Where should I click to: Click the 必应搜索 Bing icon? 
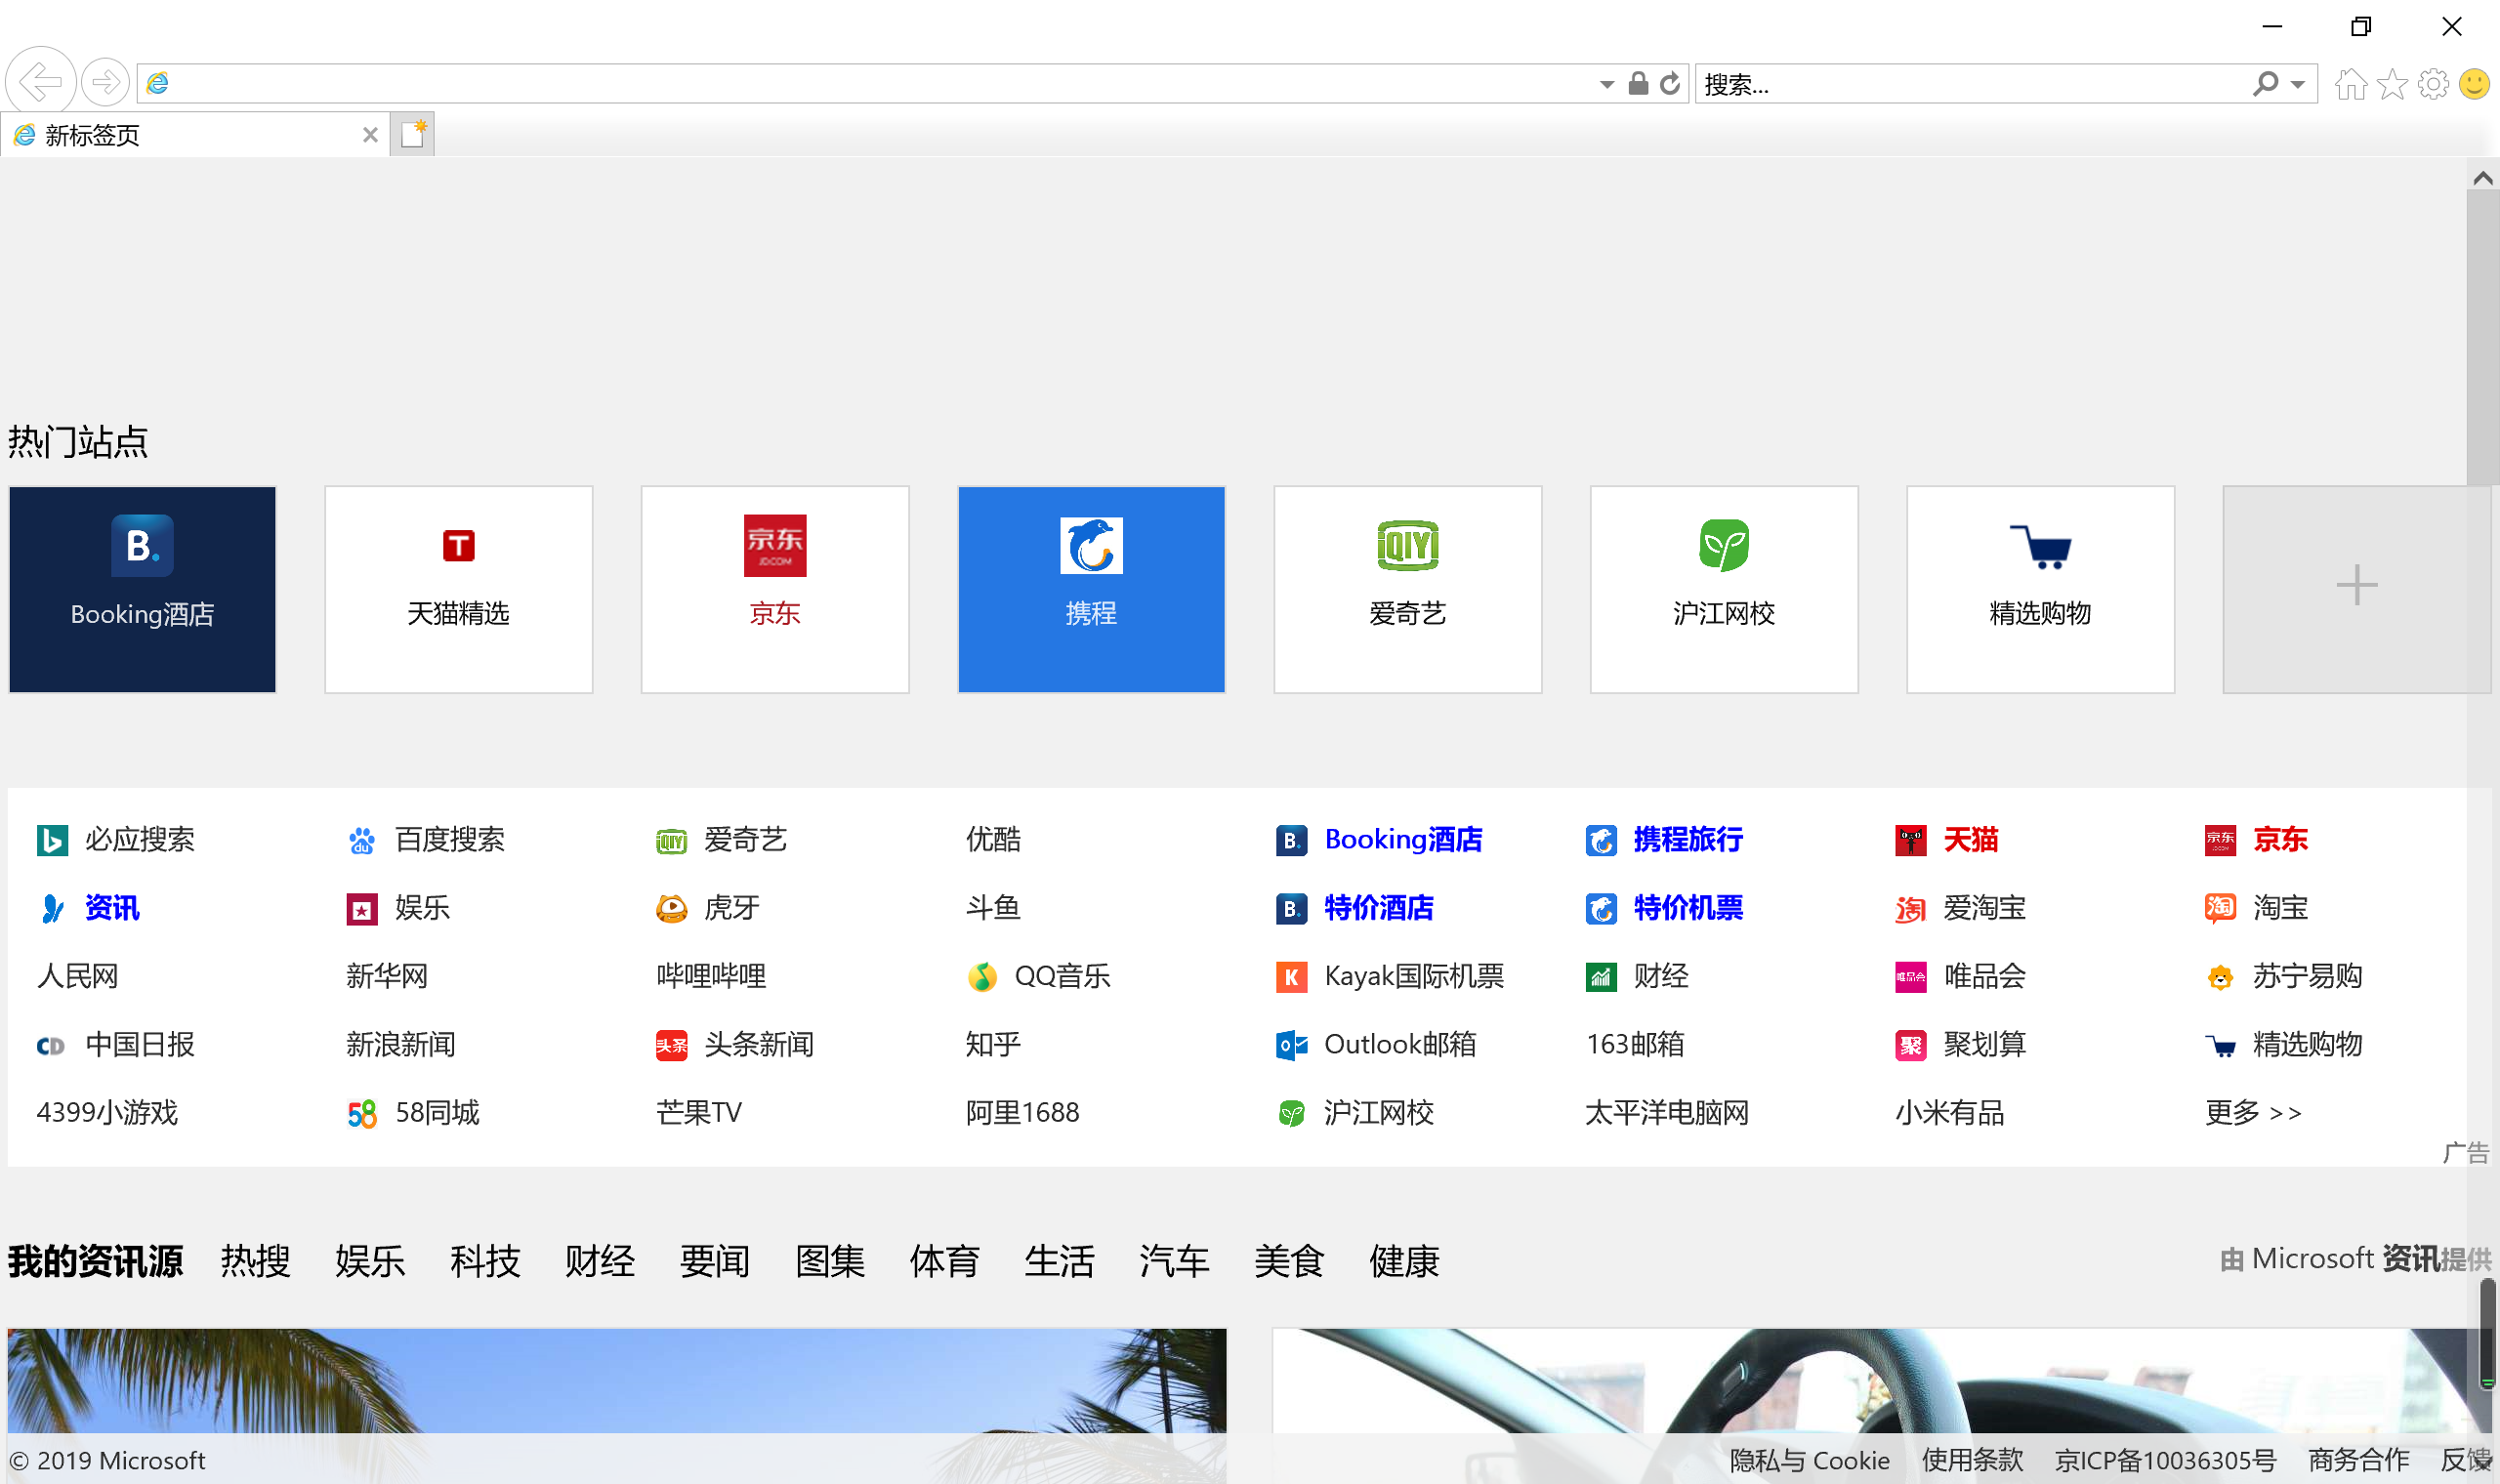point(52,840)
